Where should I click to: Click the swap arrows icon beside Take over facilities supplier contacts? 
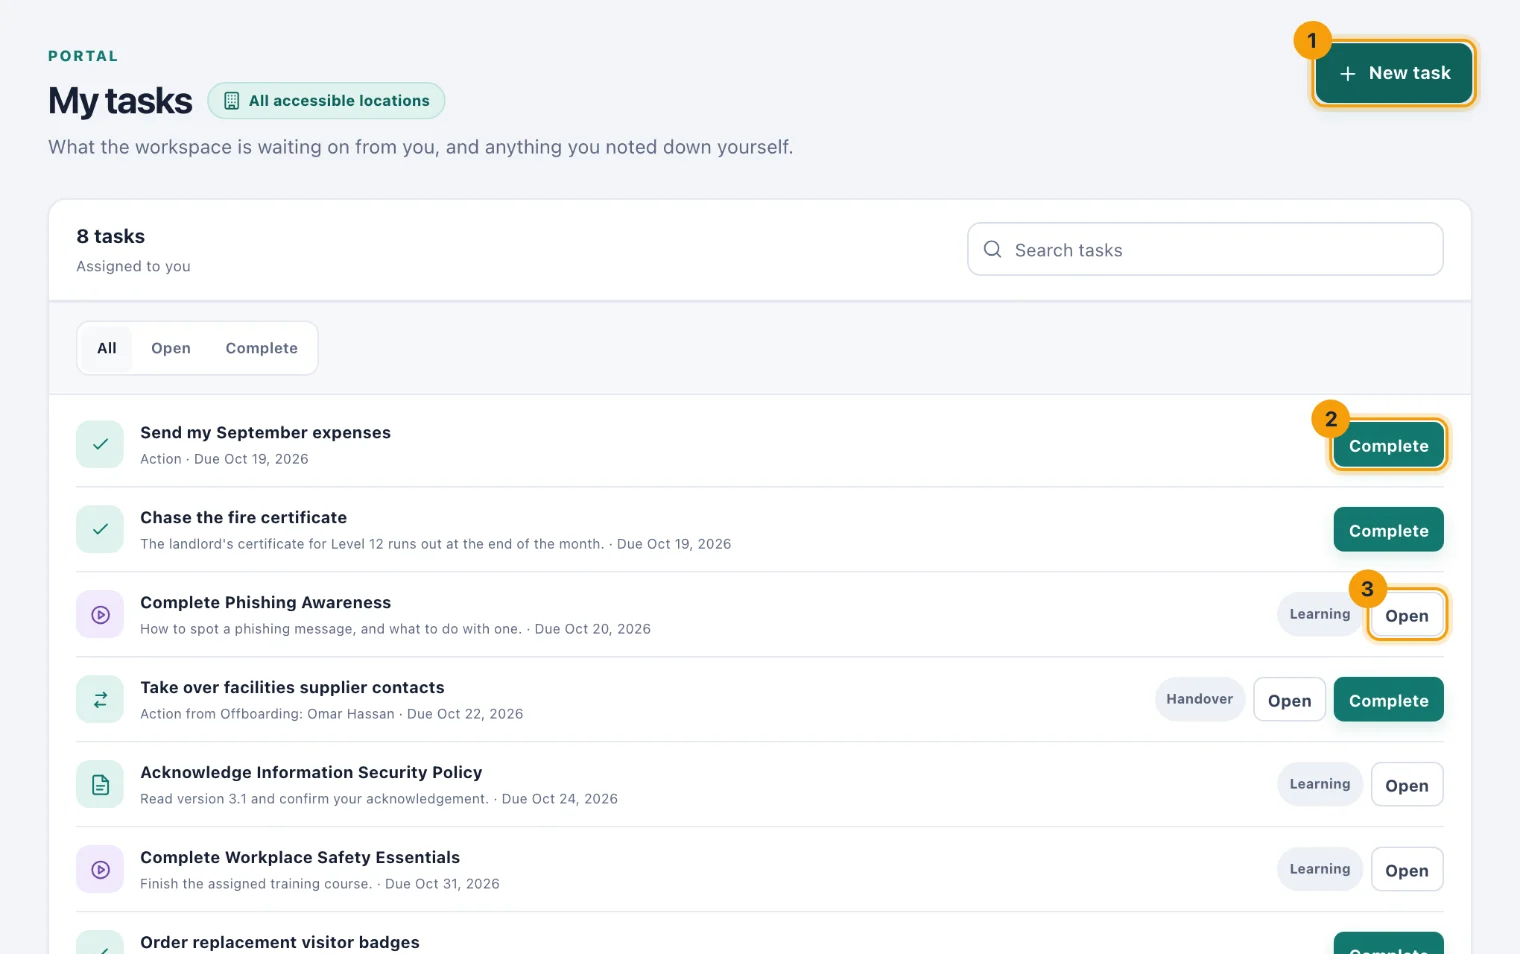100,699
